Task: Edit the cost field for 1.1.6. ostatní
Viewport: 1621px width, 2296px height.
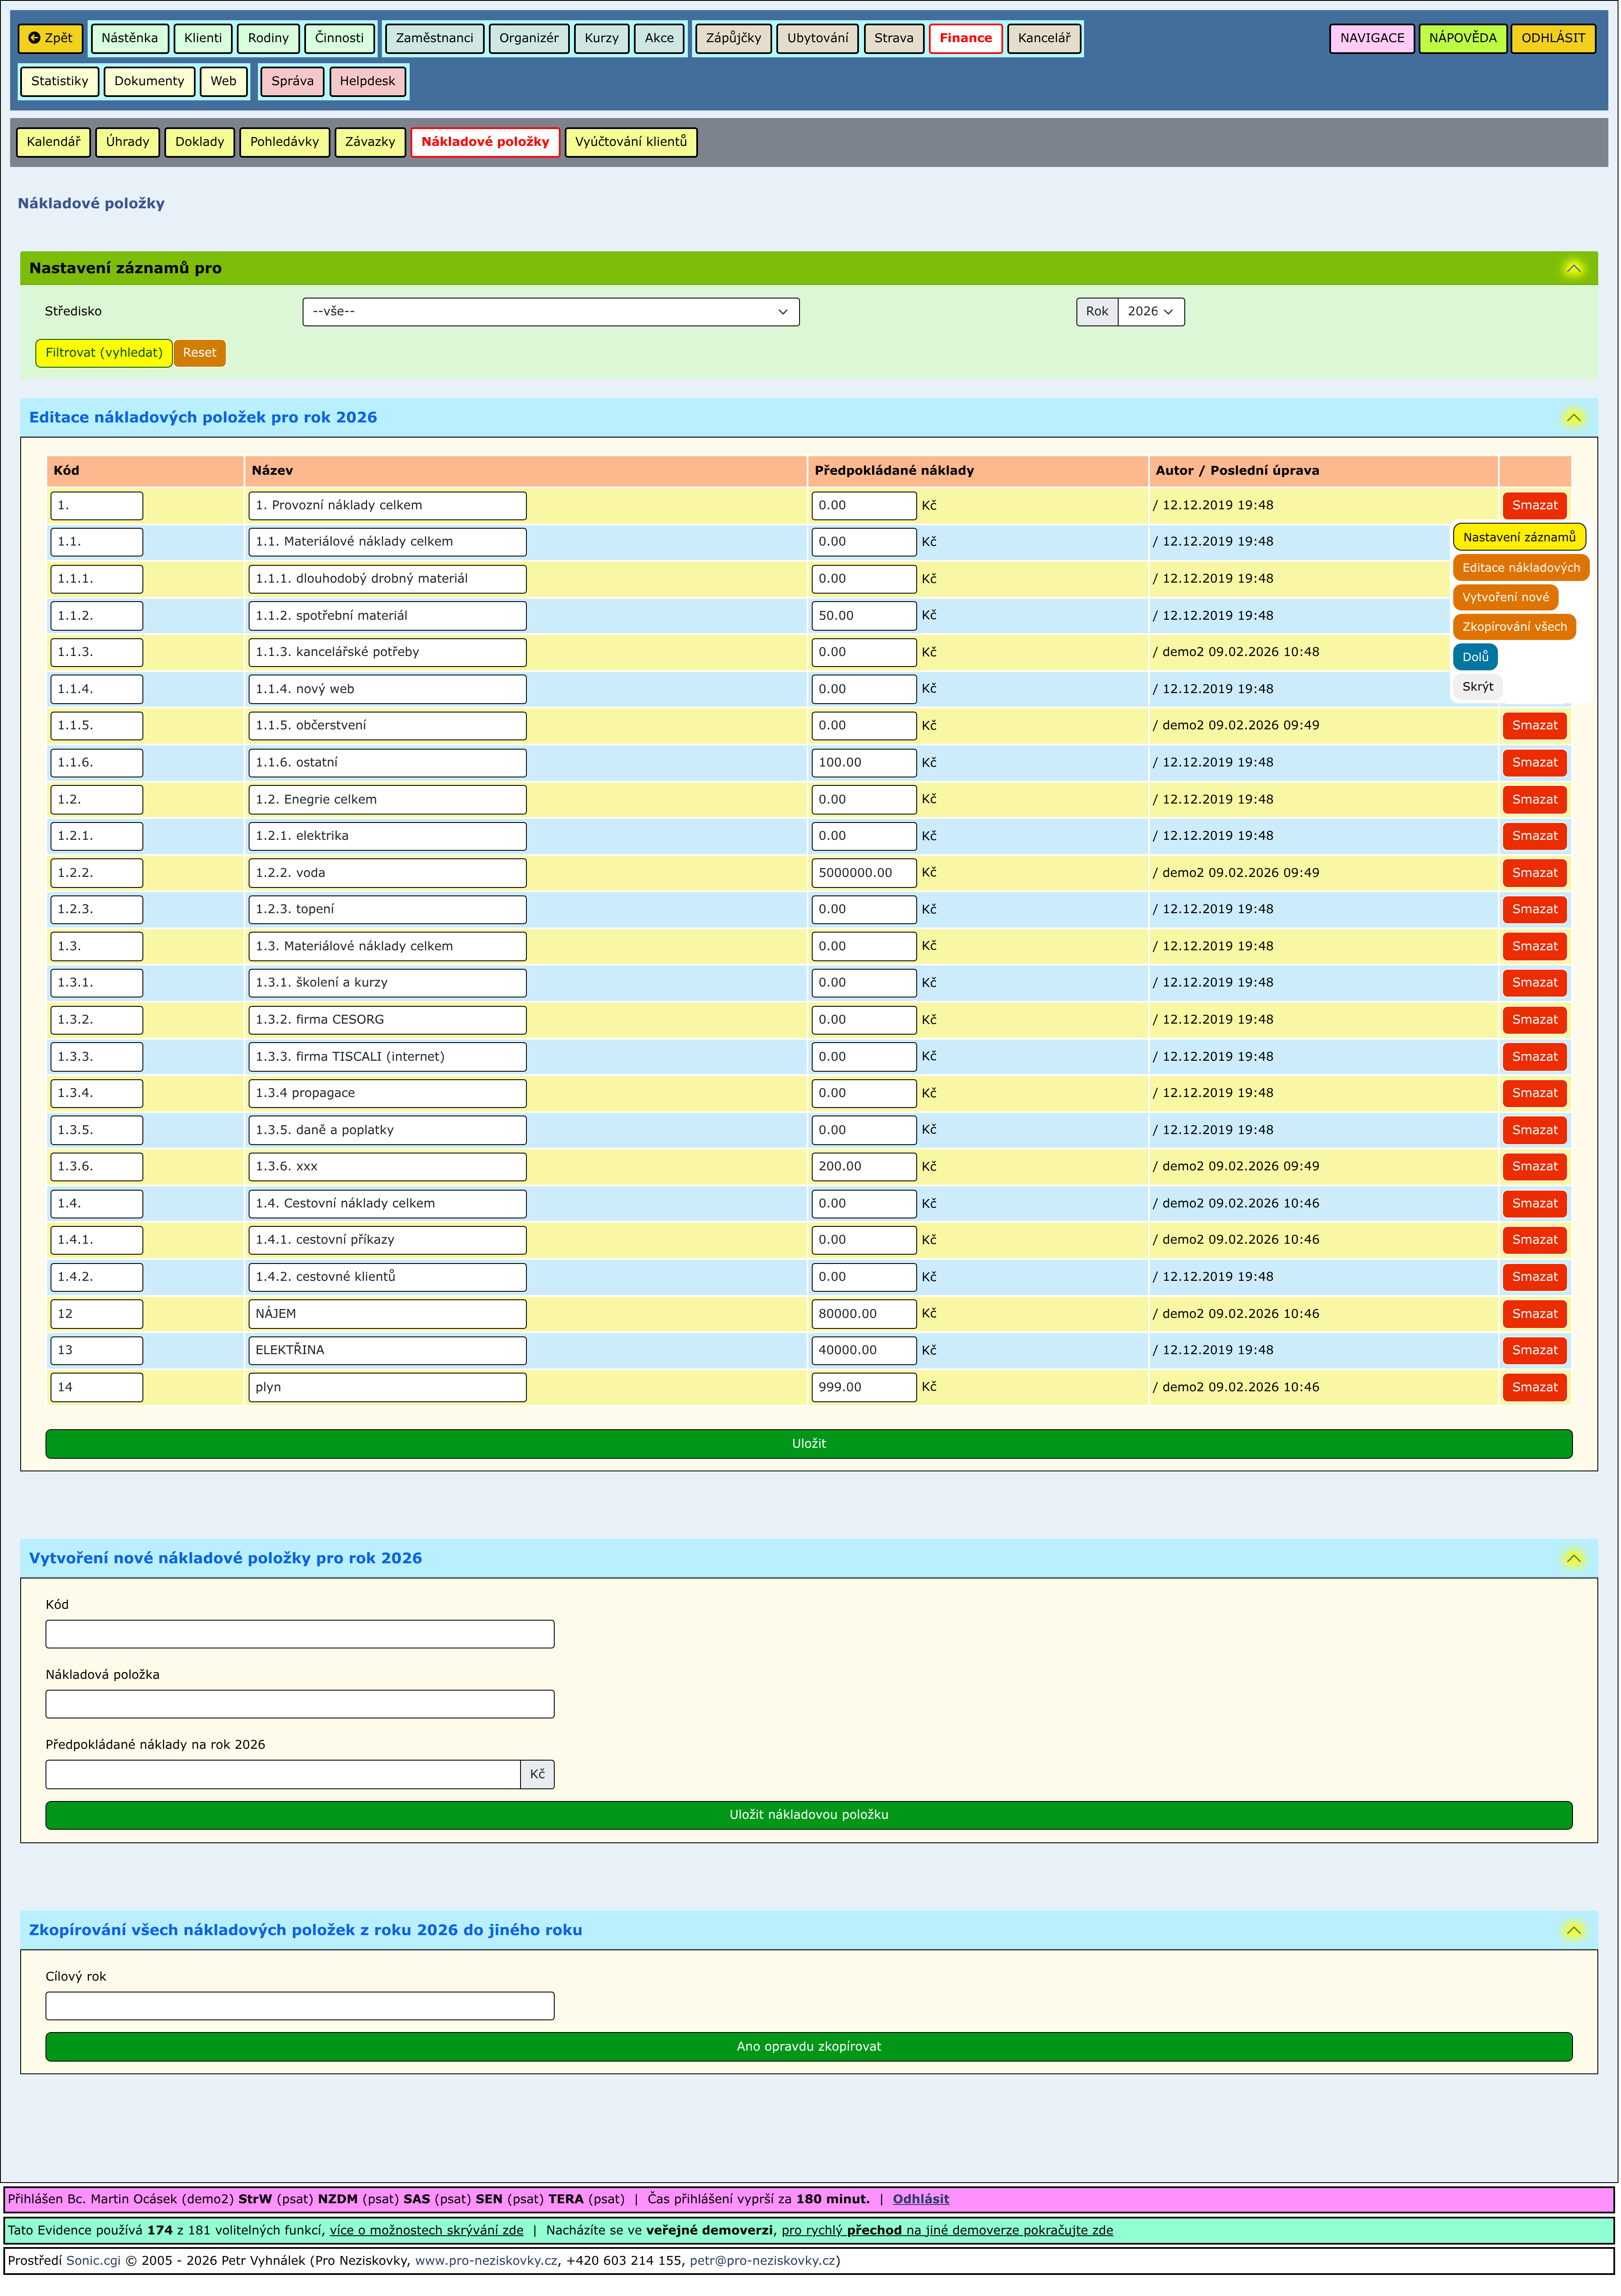Action: click(863, 763)
